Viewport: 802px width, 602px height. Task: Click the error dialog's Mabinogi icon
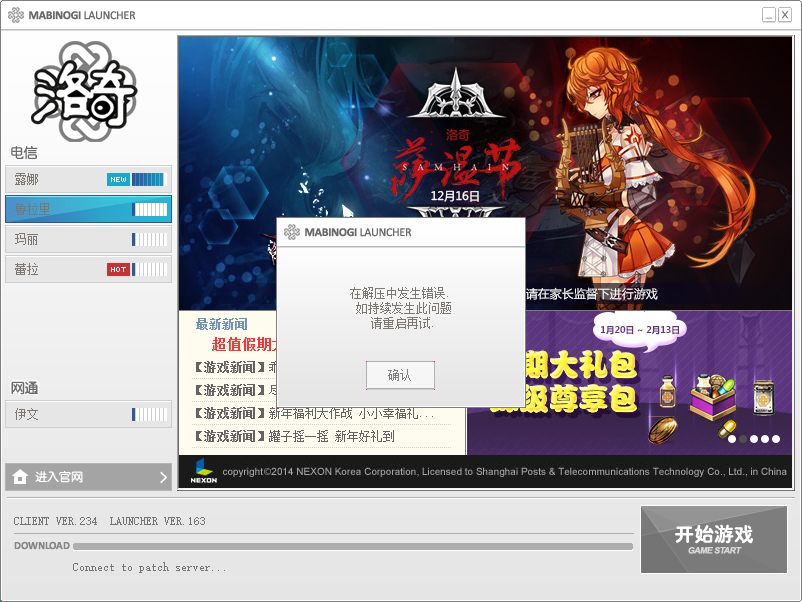(x=292, y=232)
